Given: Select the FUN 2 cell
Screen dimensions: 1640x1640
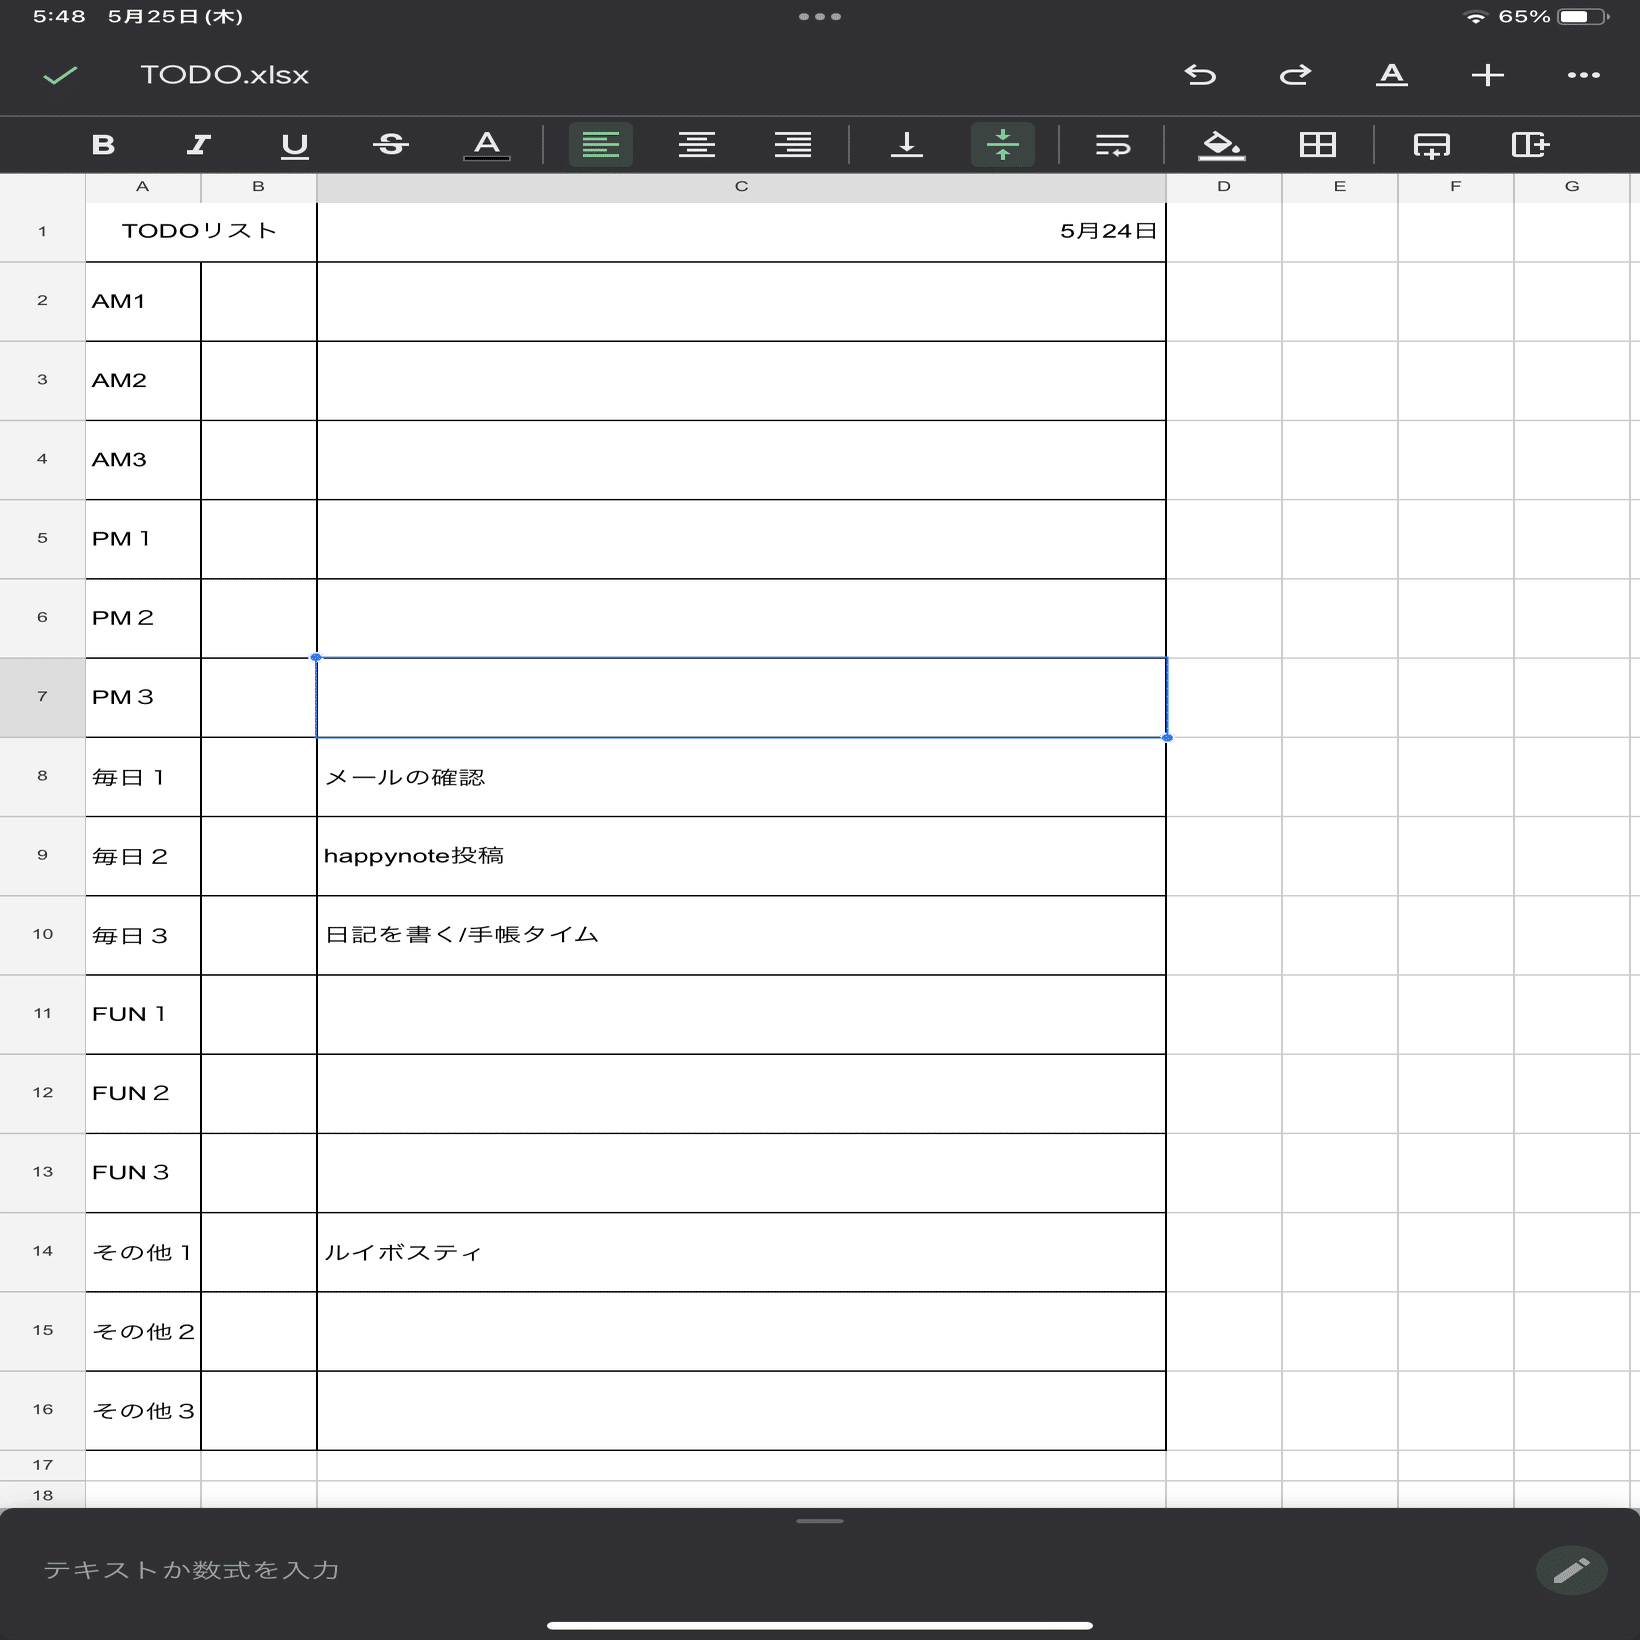Looking at the screenshot, I should click(143, 1093).
